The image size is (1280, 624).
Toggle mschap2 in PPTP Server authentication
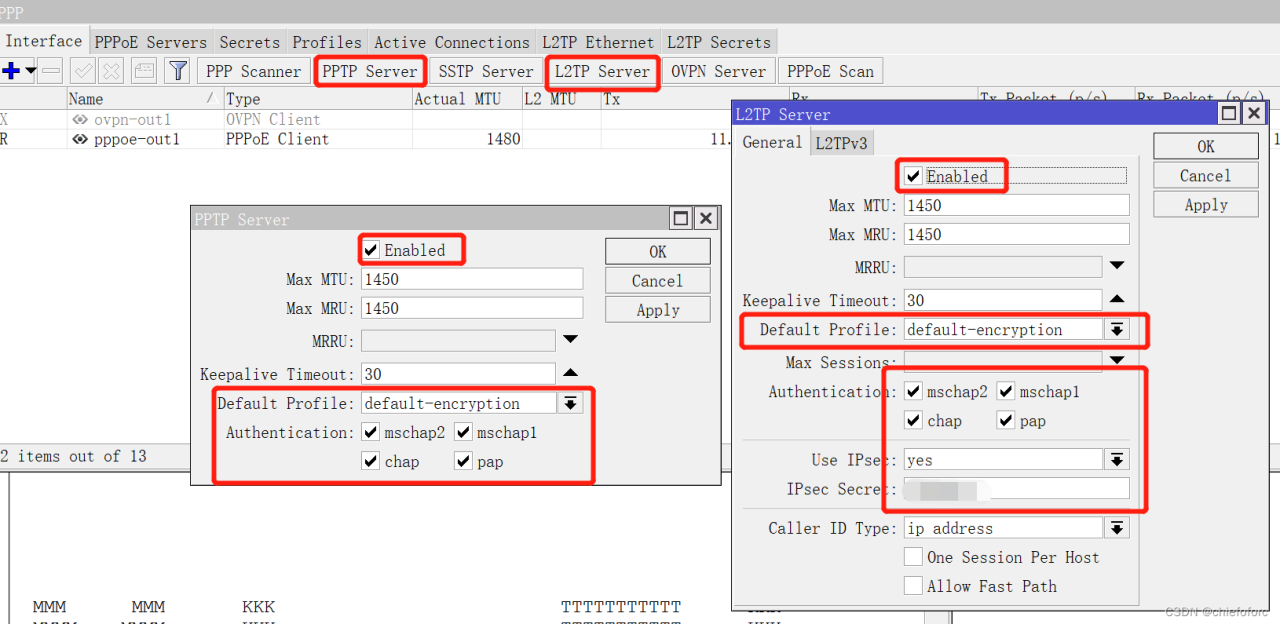372,432
